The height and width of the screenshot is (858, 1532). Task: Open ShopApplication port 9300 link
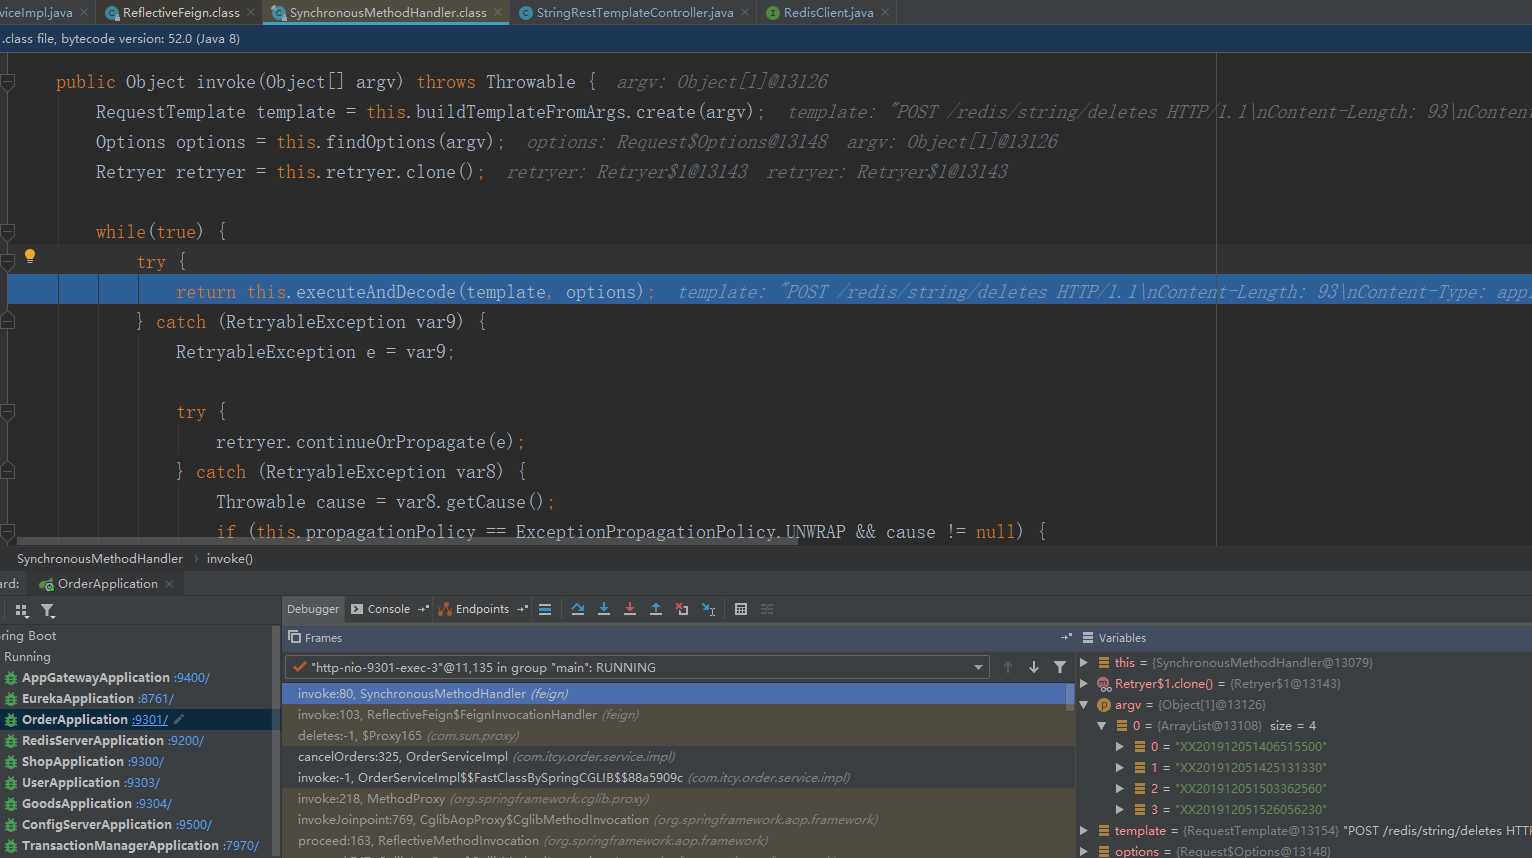pos(145,761)
